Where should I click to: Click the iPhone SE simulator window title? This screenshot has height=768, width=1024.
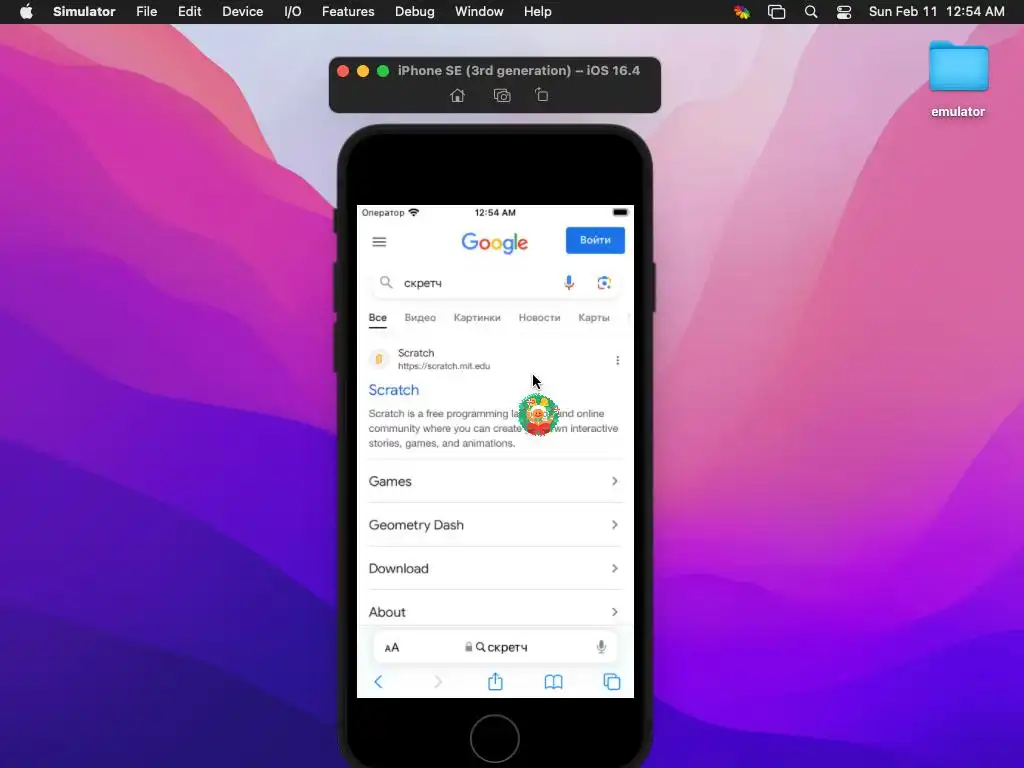(x=519, y=71)
